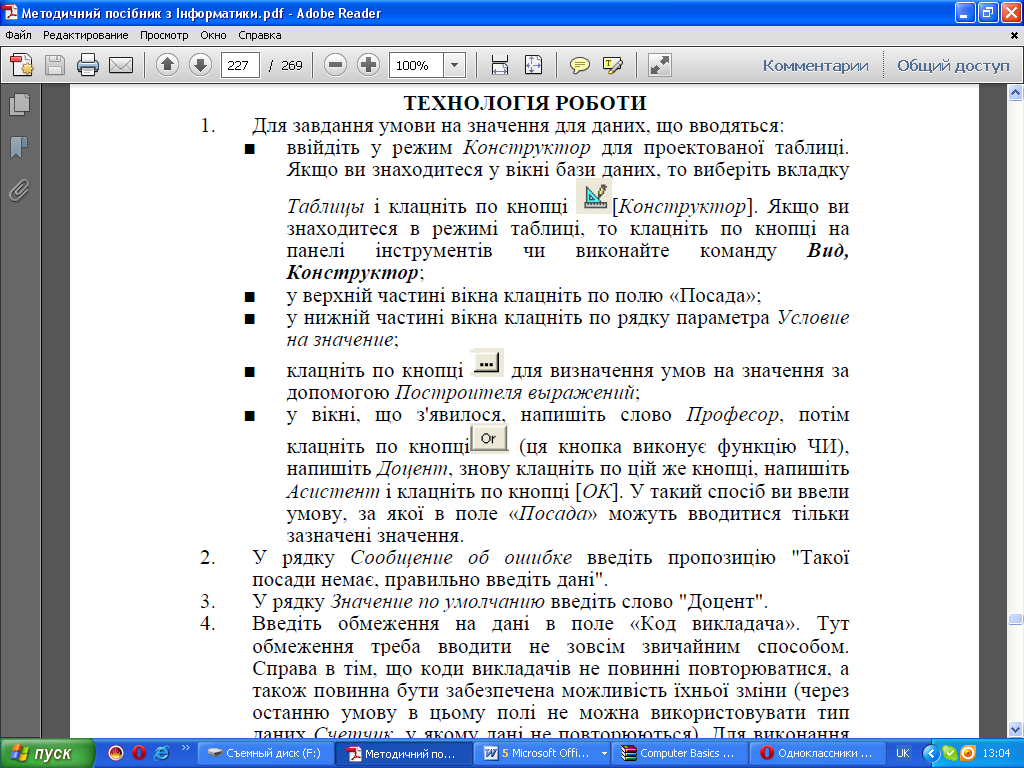The image size is (1024, 768).
Task: Open Microsoft Office group dropdown arrow
Action: pos(605,753)
